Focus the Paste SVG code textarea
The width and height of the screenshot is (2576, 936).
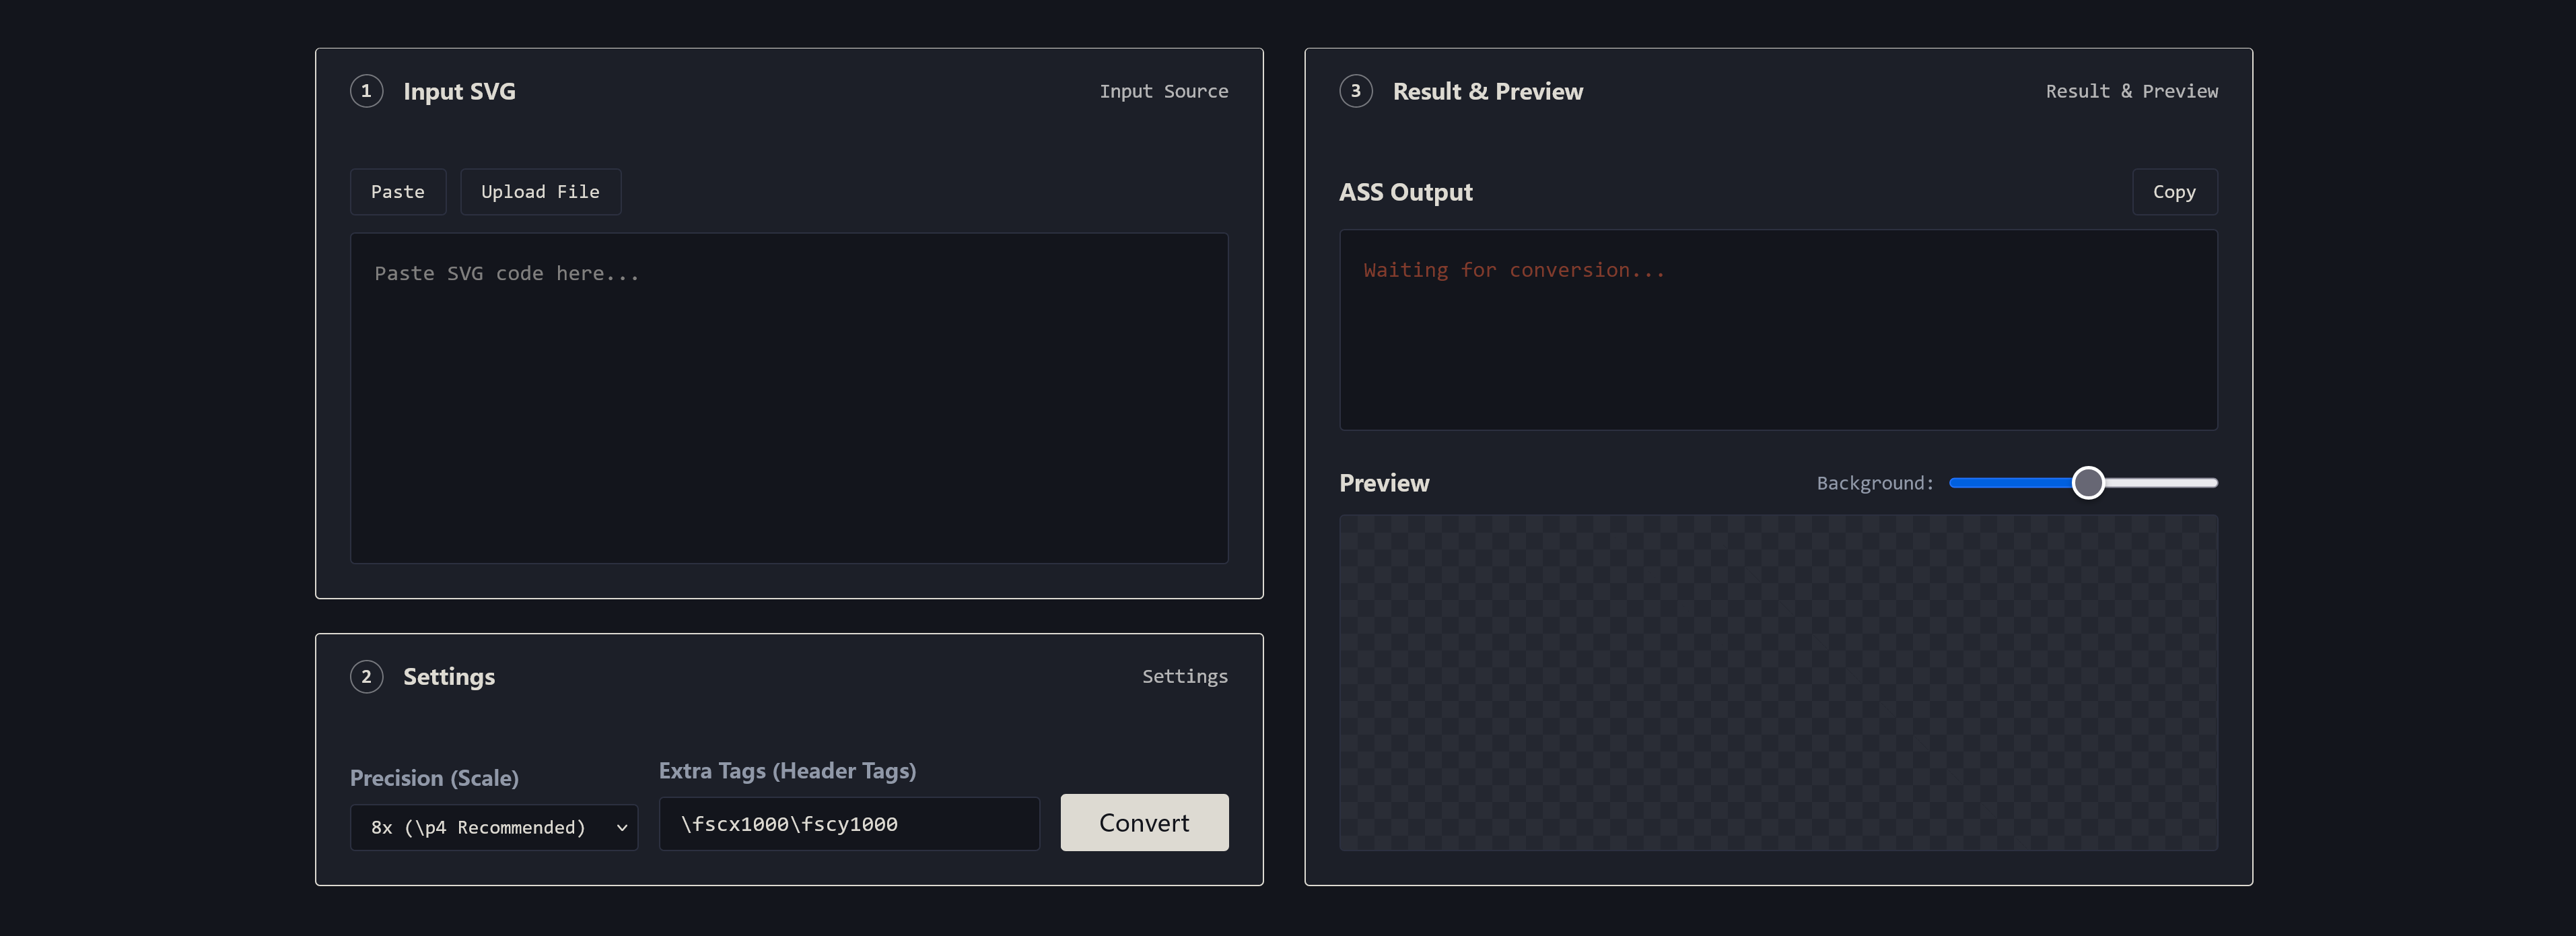tap(788, 398)
